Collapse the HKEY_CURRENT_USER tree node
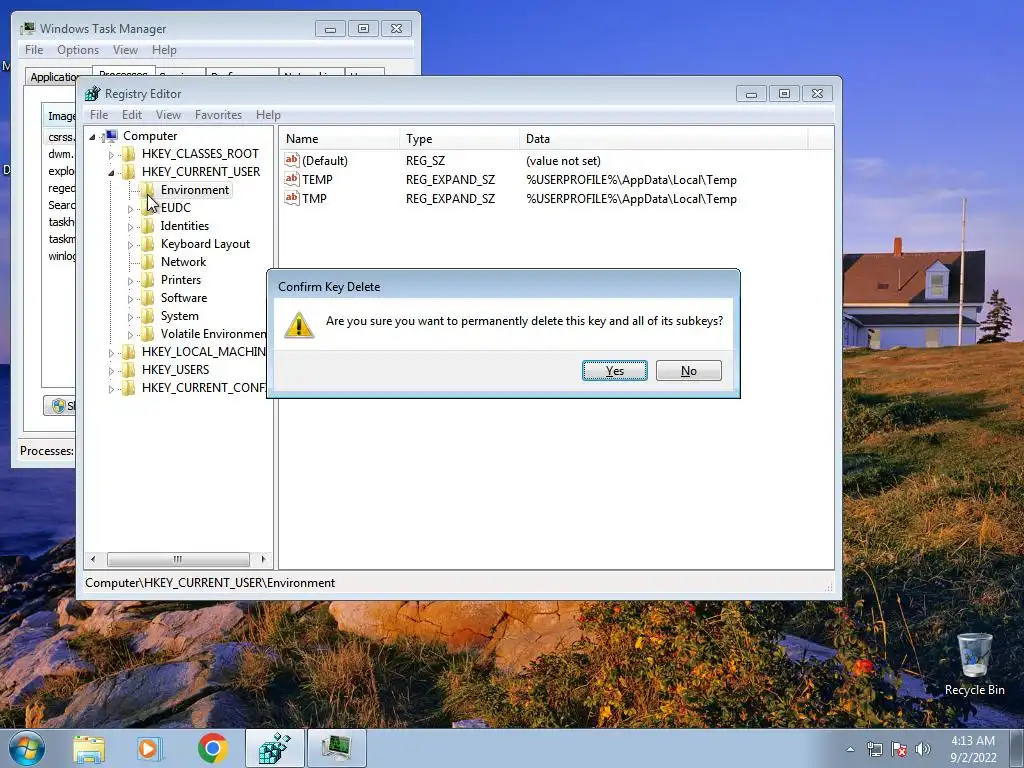This screenshot has height=768, width=1024. coord(111,172)
